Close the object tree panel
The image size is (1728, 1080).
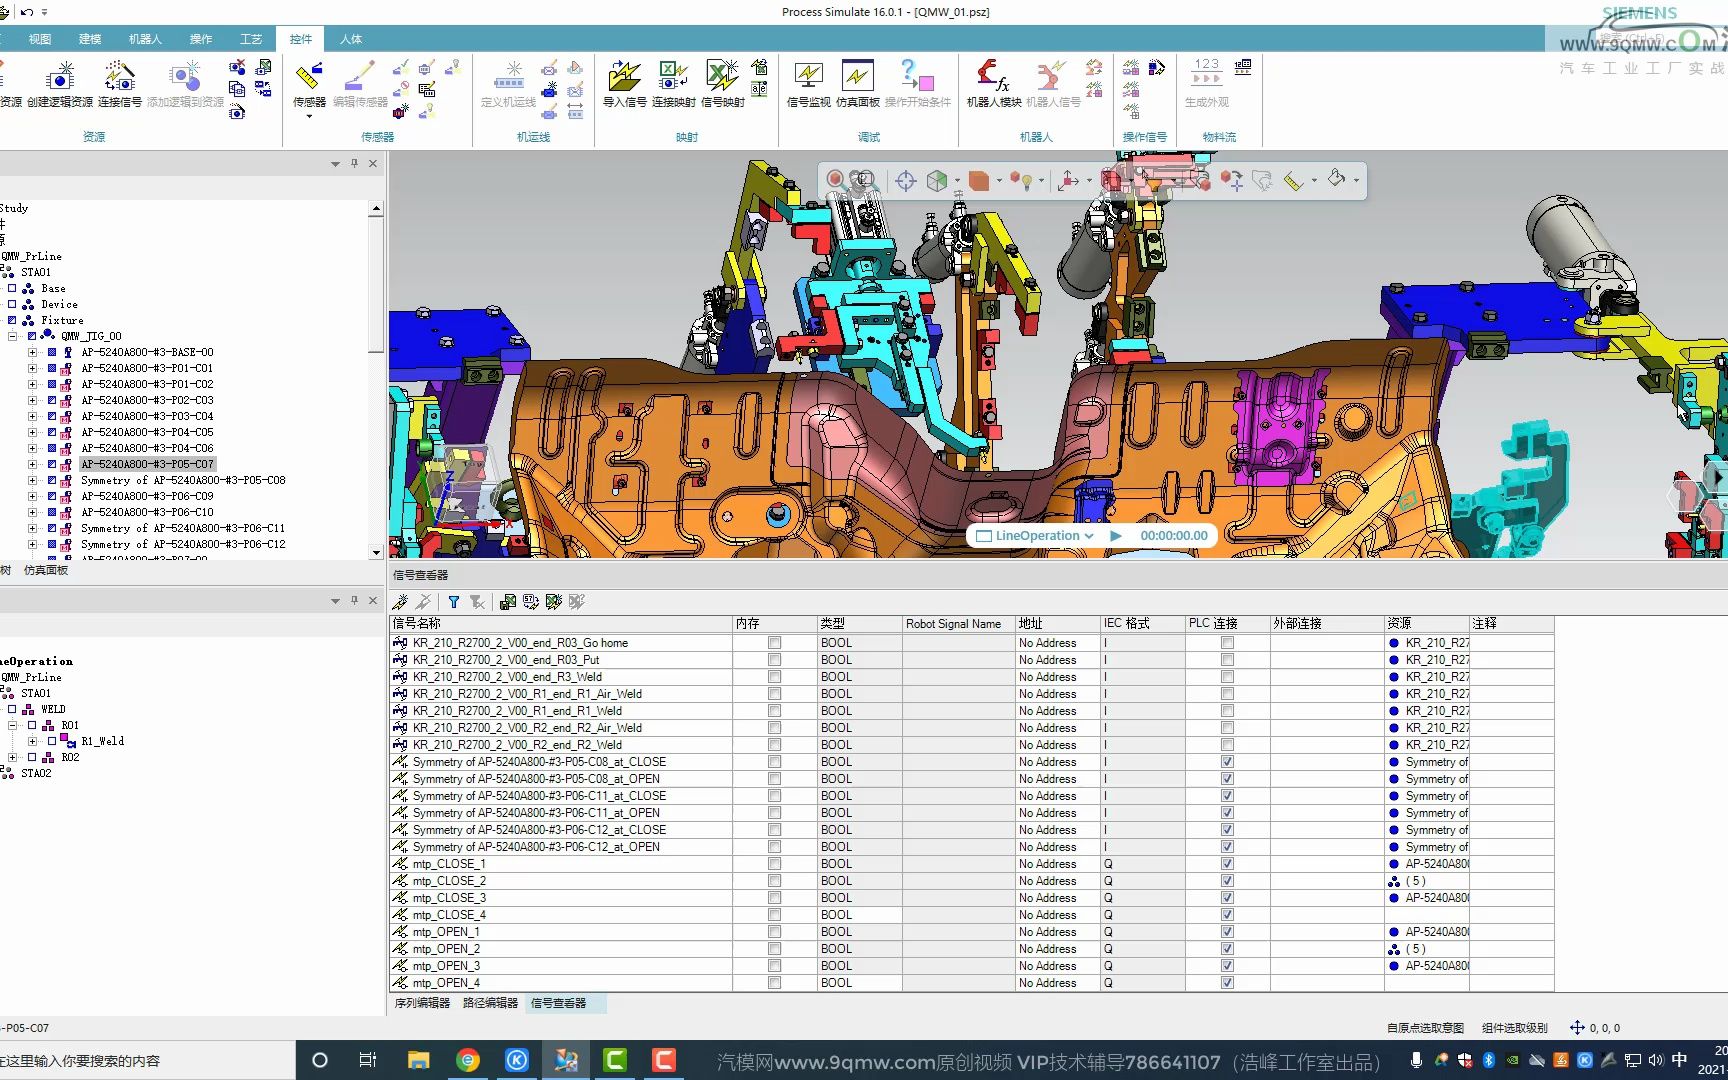[373, 163]
